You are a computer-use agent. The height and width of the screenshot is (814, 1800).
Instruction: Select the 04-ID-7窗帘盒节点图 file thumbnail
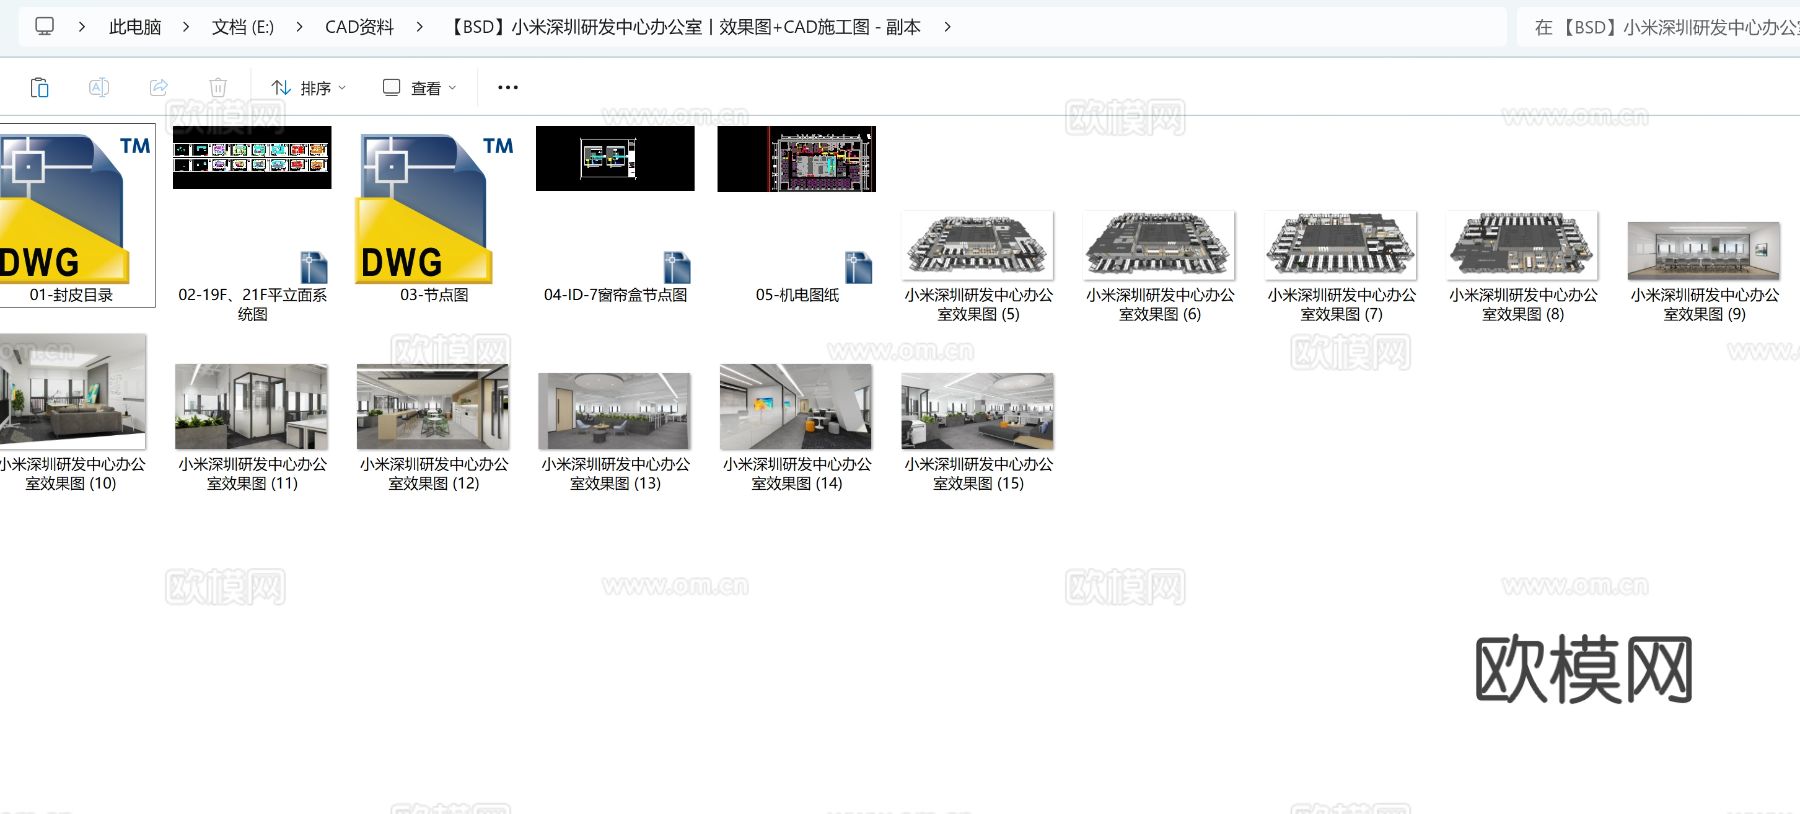pyautogui.click(x=615, y=158)
